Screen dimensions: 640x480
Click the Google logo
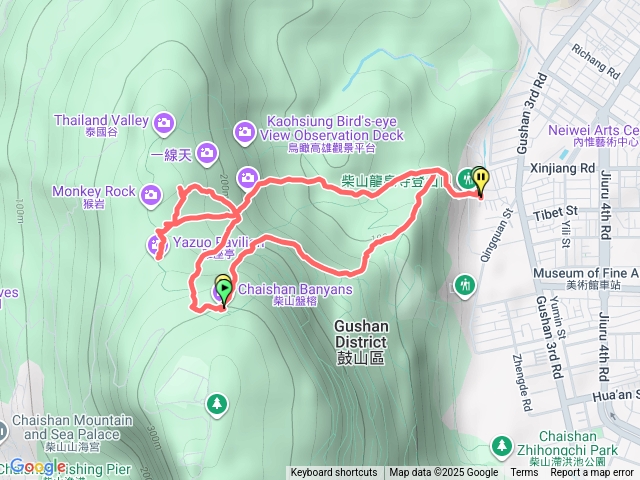pyautogui.click(x=37, y=467)
